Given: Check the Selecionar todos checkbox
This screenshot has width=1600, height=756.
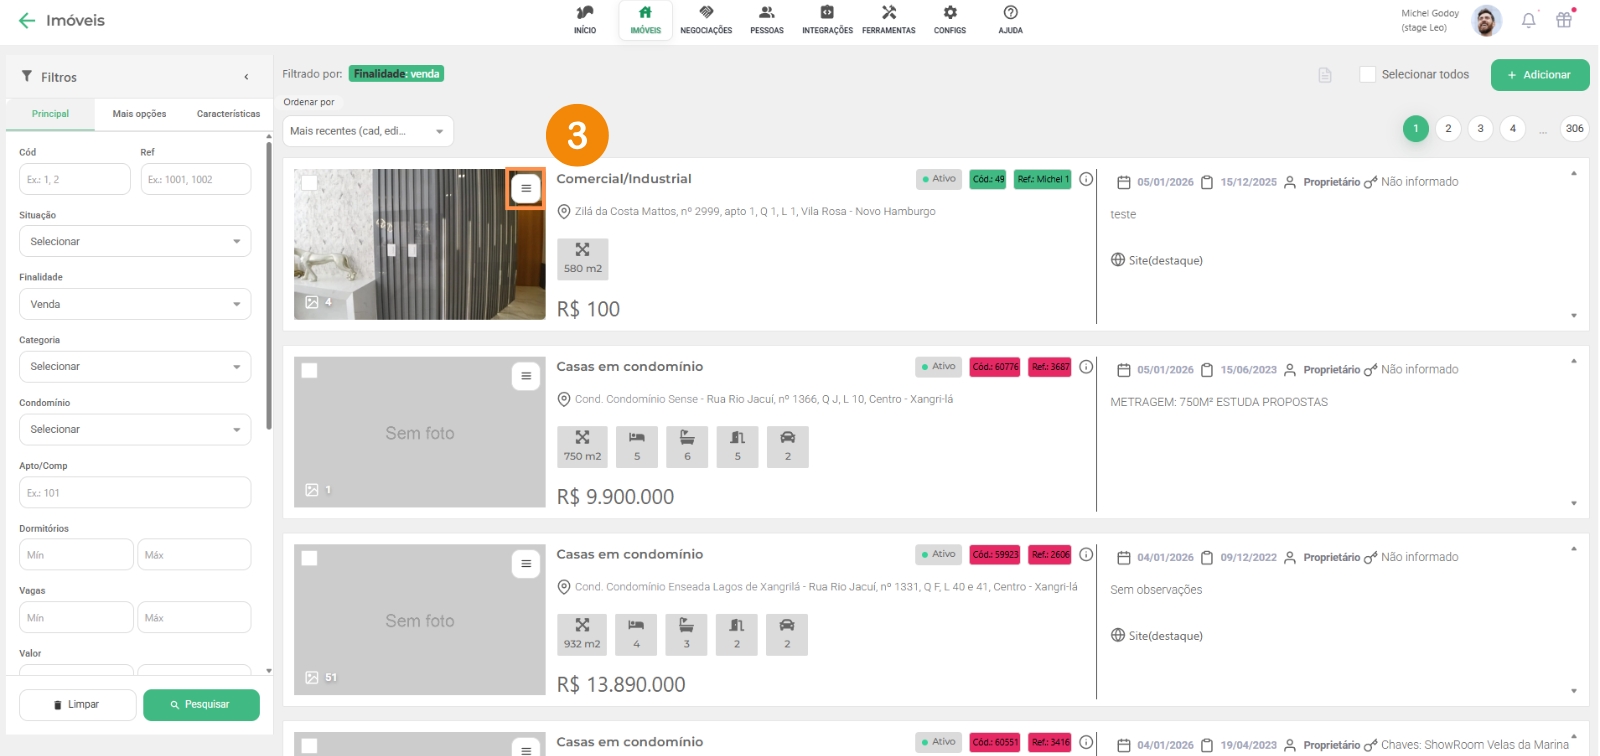Looking at the screenshot, I should point(1367,75).
